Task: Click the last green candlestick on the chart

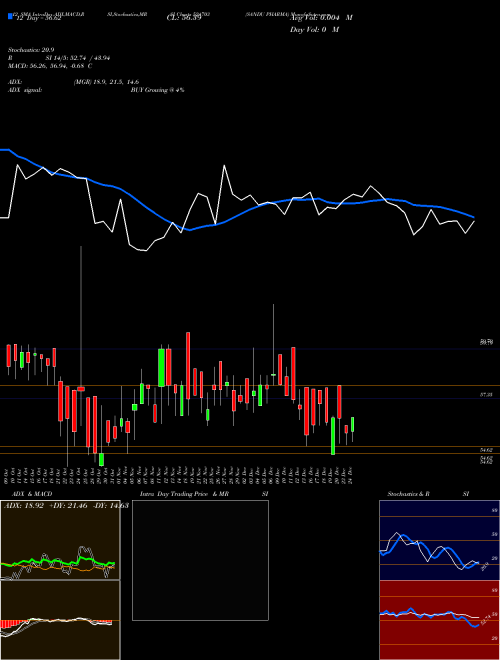Action: coord(353,424)
